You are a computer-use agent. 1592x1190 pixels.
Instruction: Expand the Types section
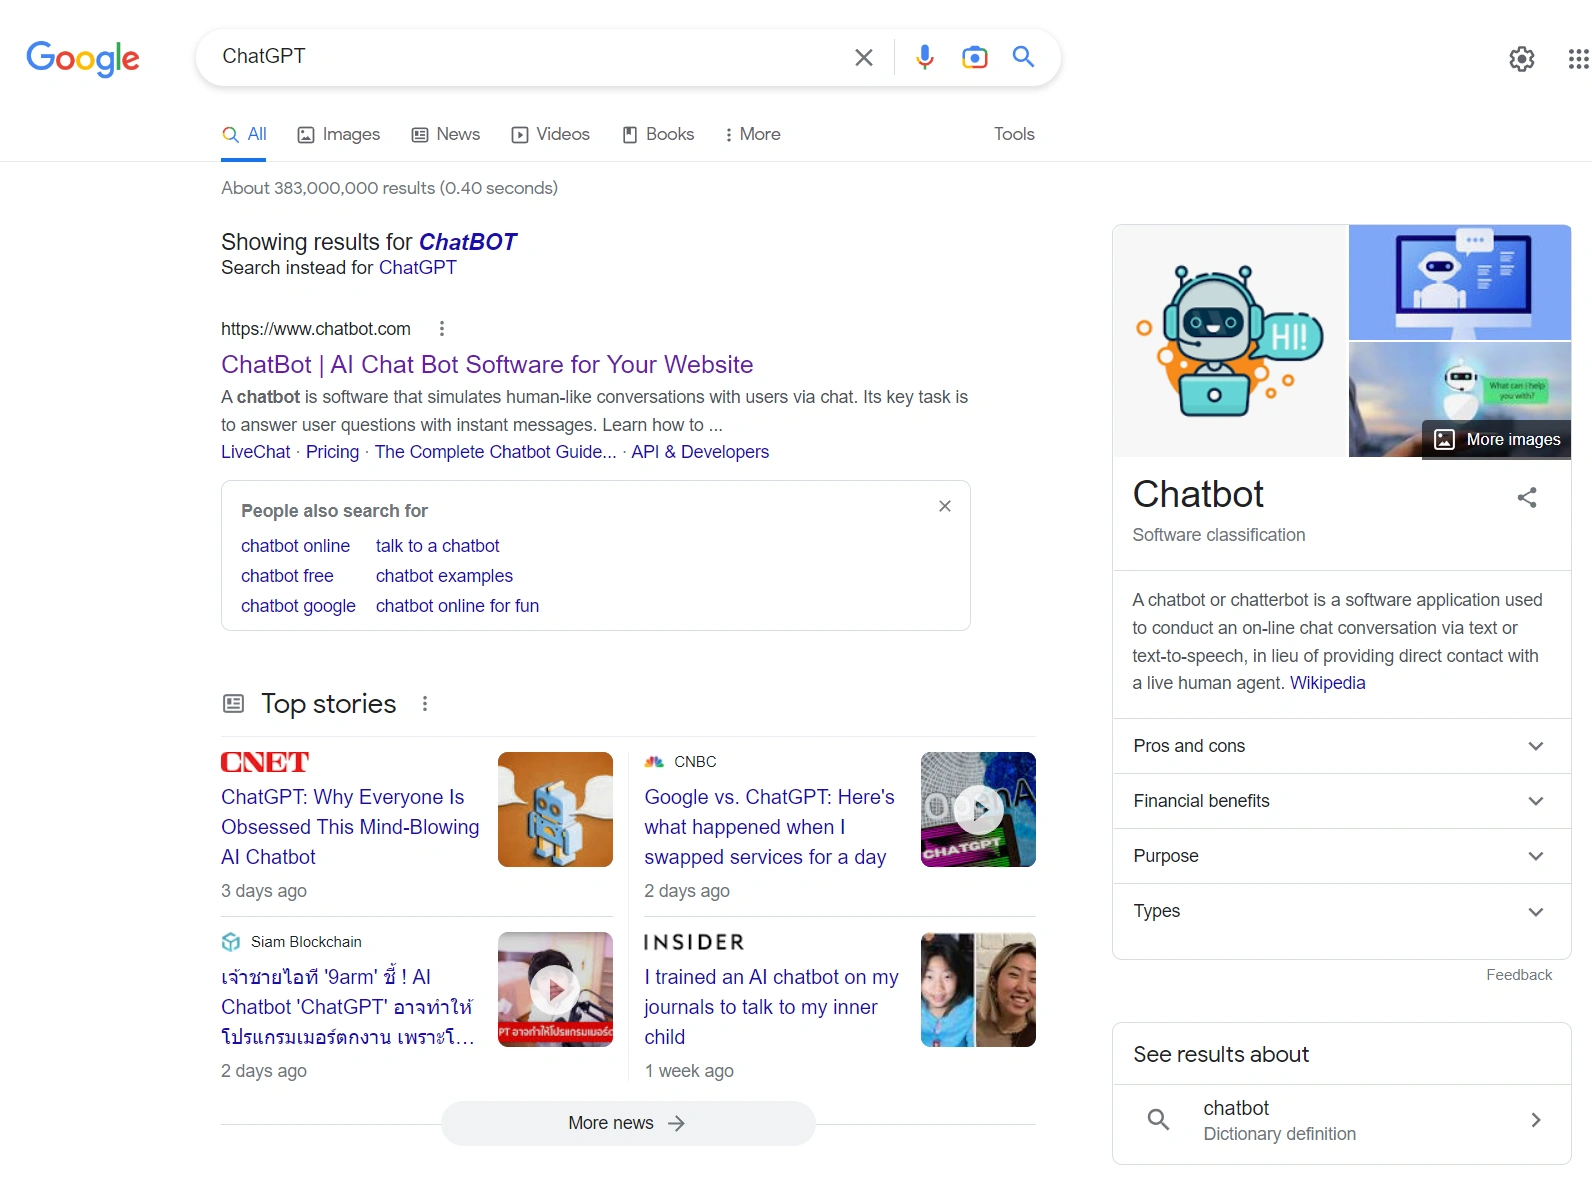(x=1341, y=911)
